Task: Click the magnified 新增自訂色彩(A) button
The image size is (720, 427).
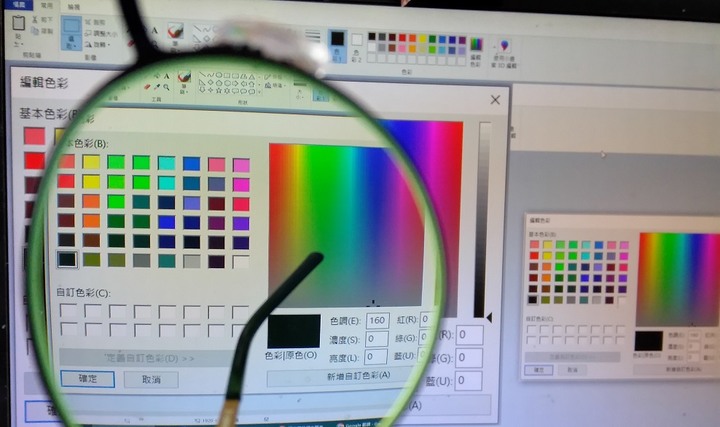Action: point(342,376)
